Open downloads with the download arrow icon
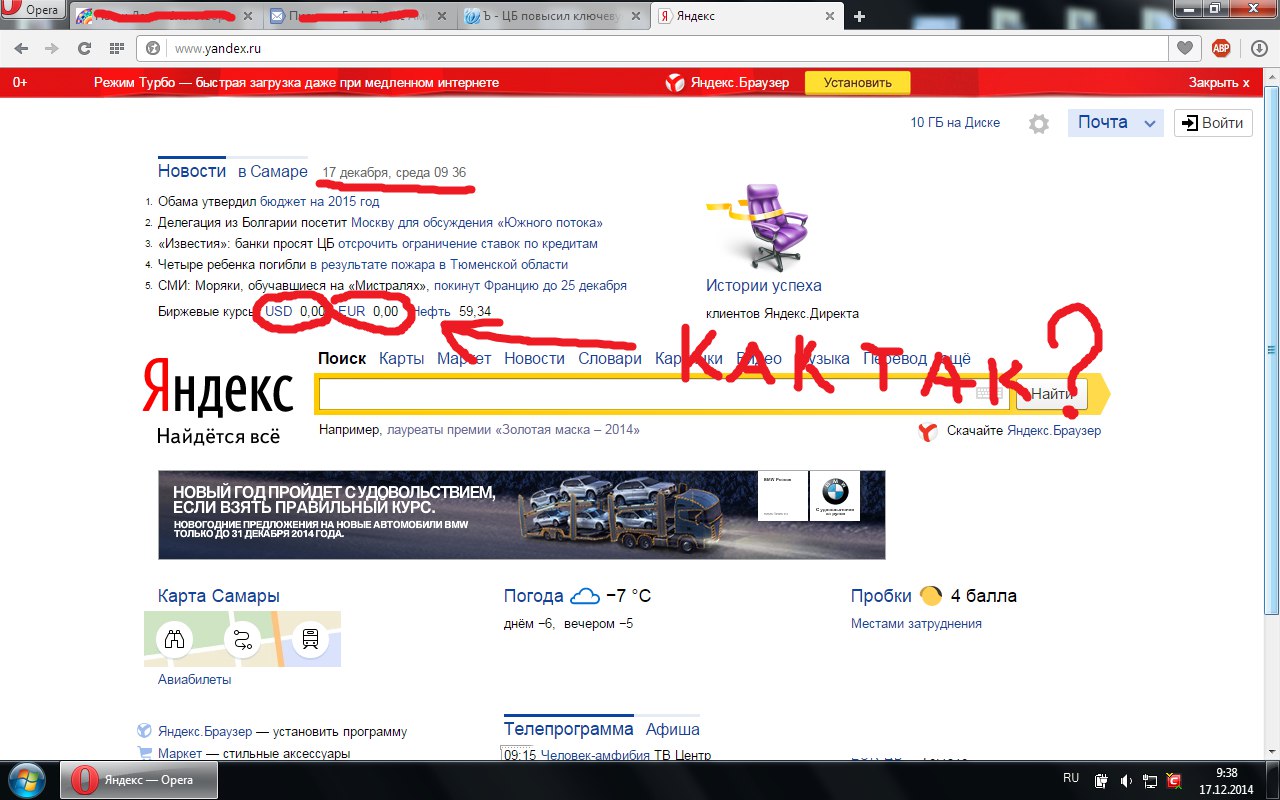 click(x=1259, y=48)
